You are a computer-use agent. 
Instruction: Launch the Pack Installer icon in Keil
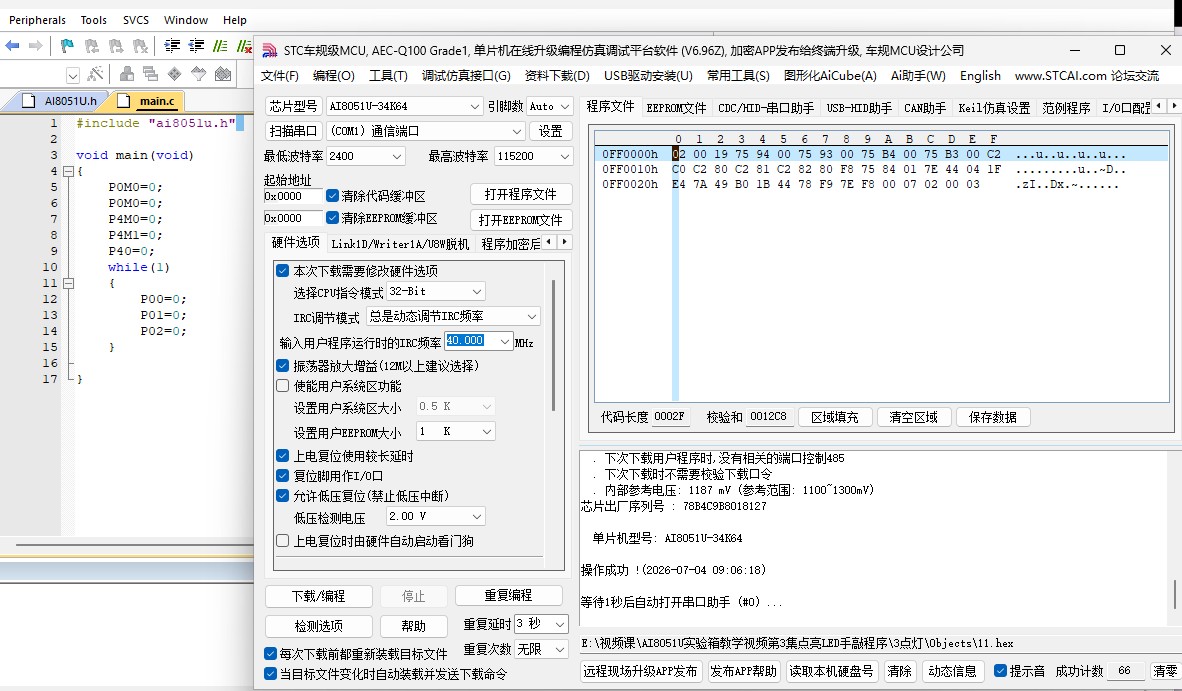pyautogui.click(x=222, y=74)
